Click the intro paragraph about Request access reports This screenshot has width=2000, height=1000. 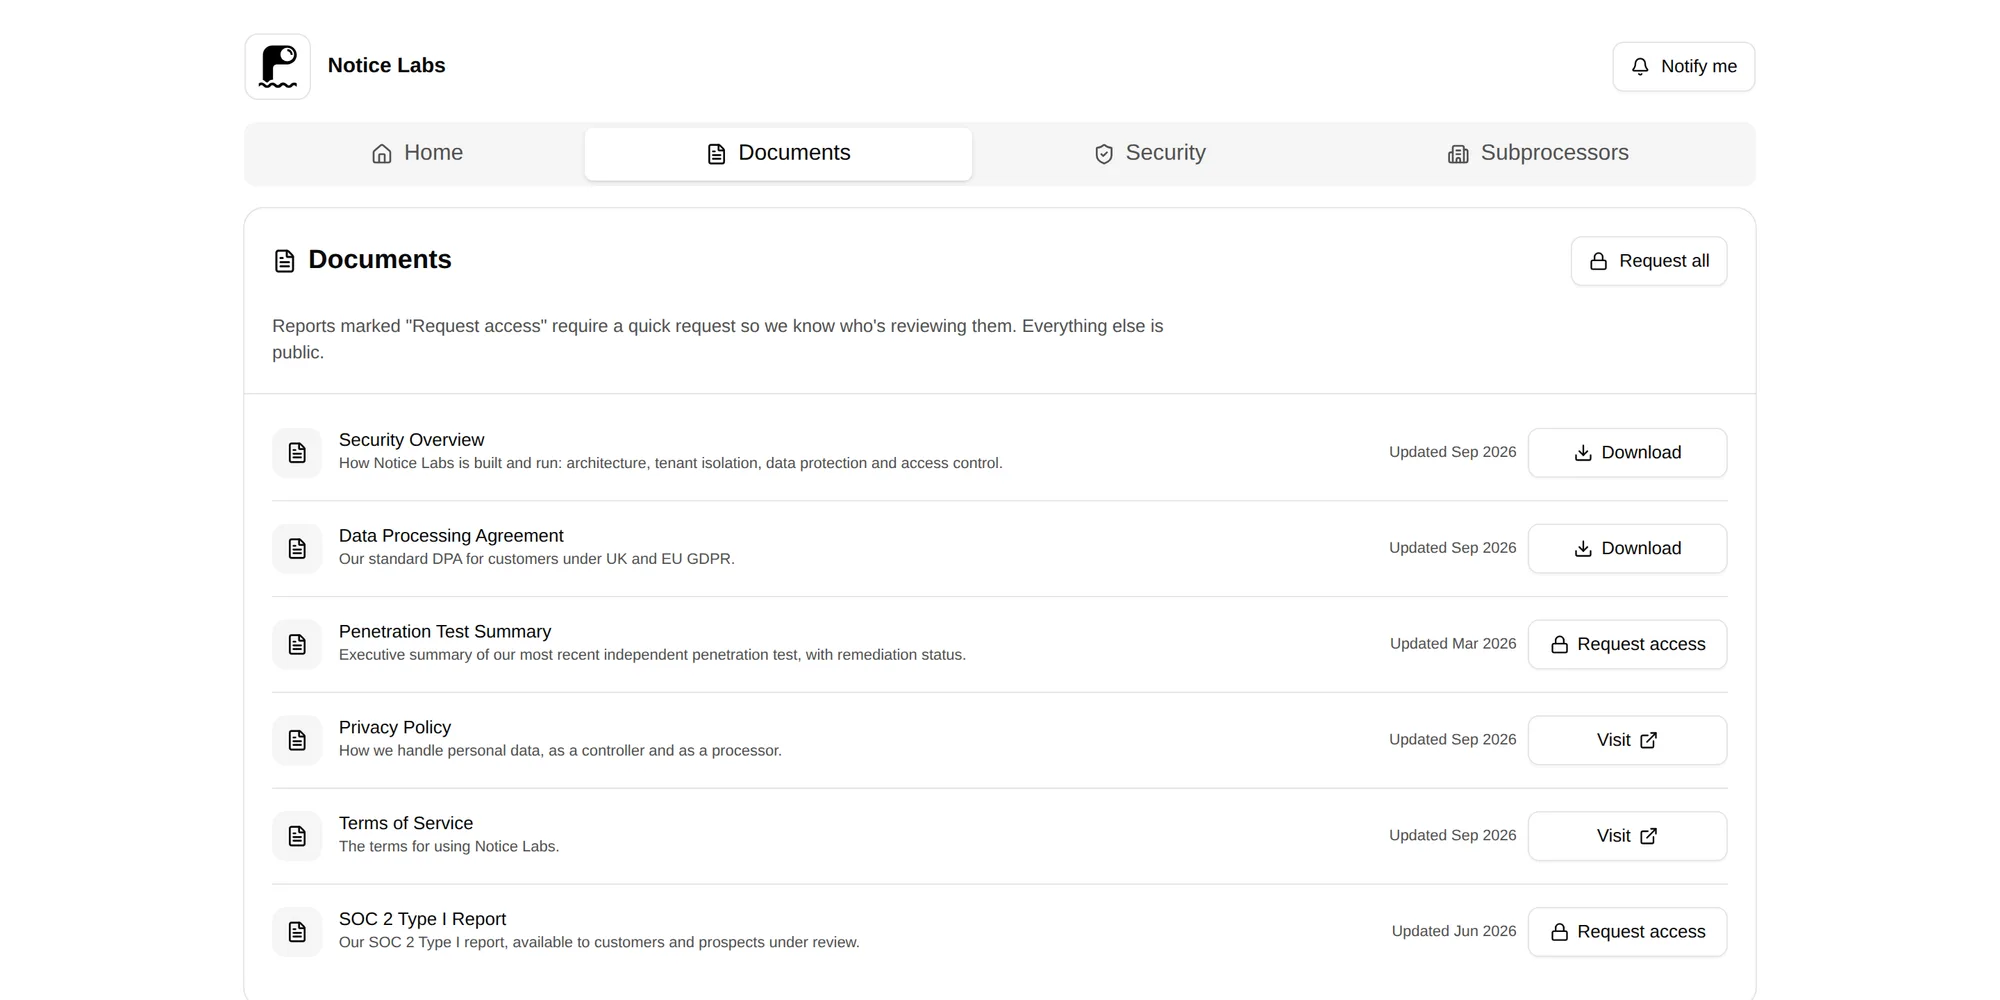(718, 339)
